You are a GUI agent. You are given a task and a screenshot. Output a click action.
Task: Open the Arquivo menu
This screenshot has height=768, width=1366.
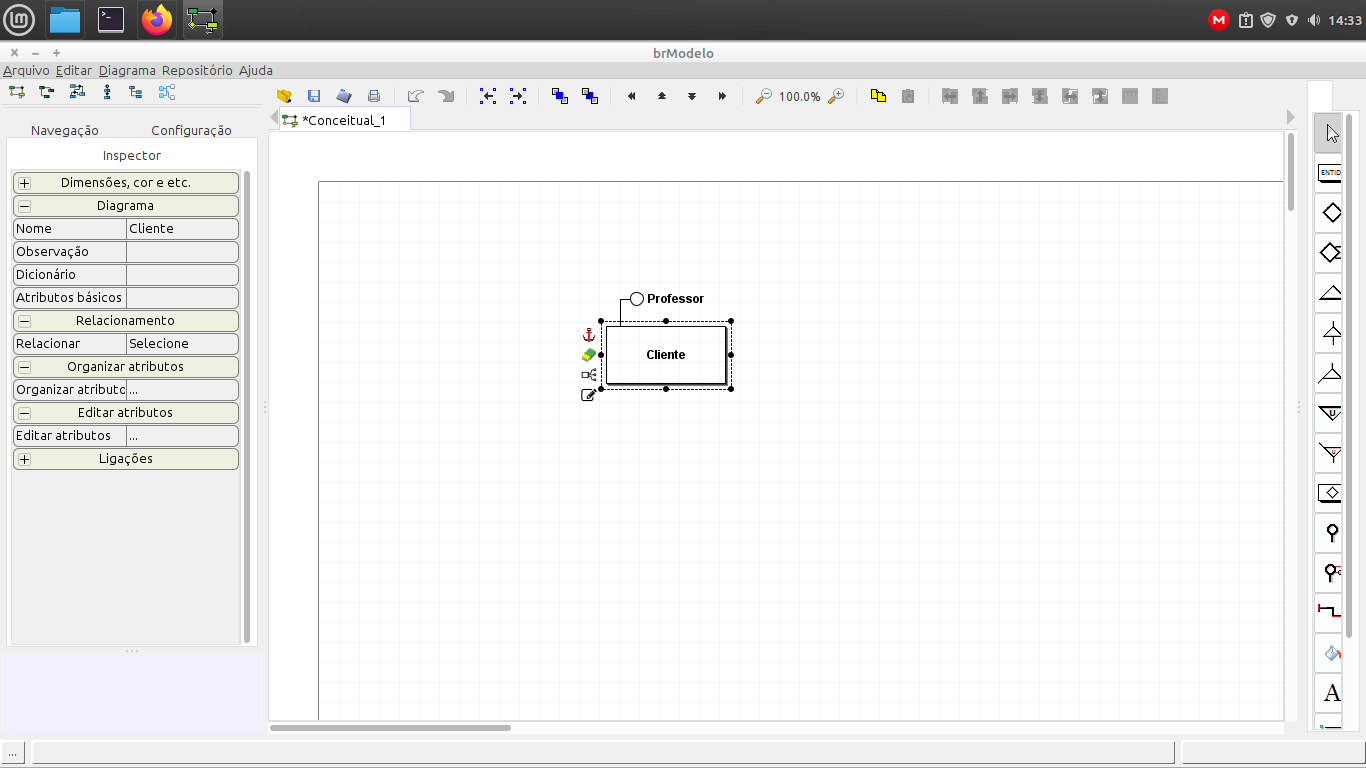pos(26,71)
